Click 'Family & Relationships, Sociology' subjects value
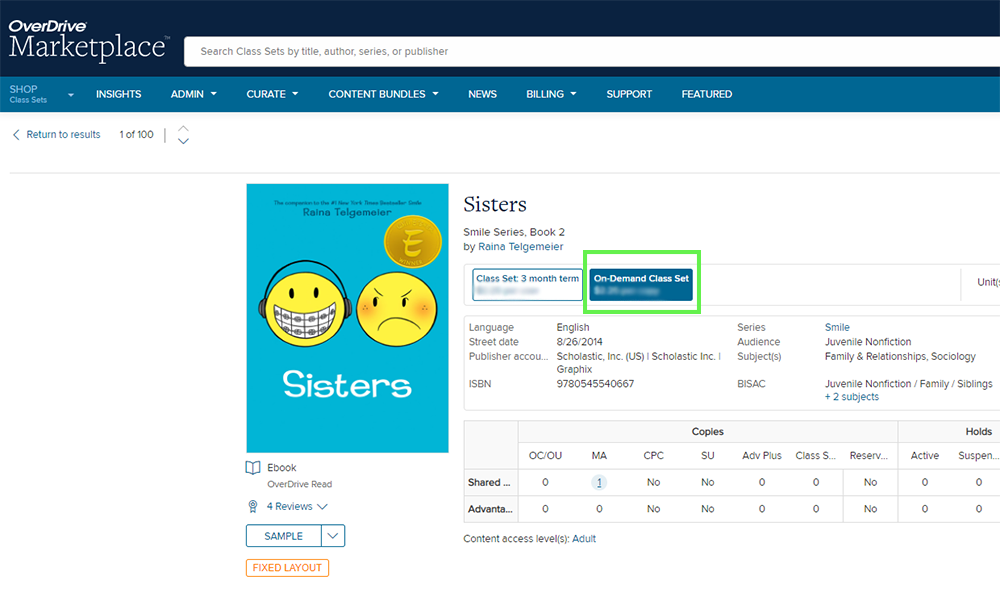1000x597 pixels. (900, 357)
